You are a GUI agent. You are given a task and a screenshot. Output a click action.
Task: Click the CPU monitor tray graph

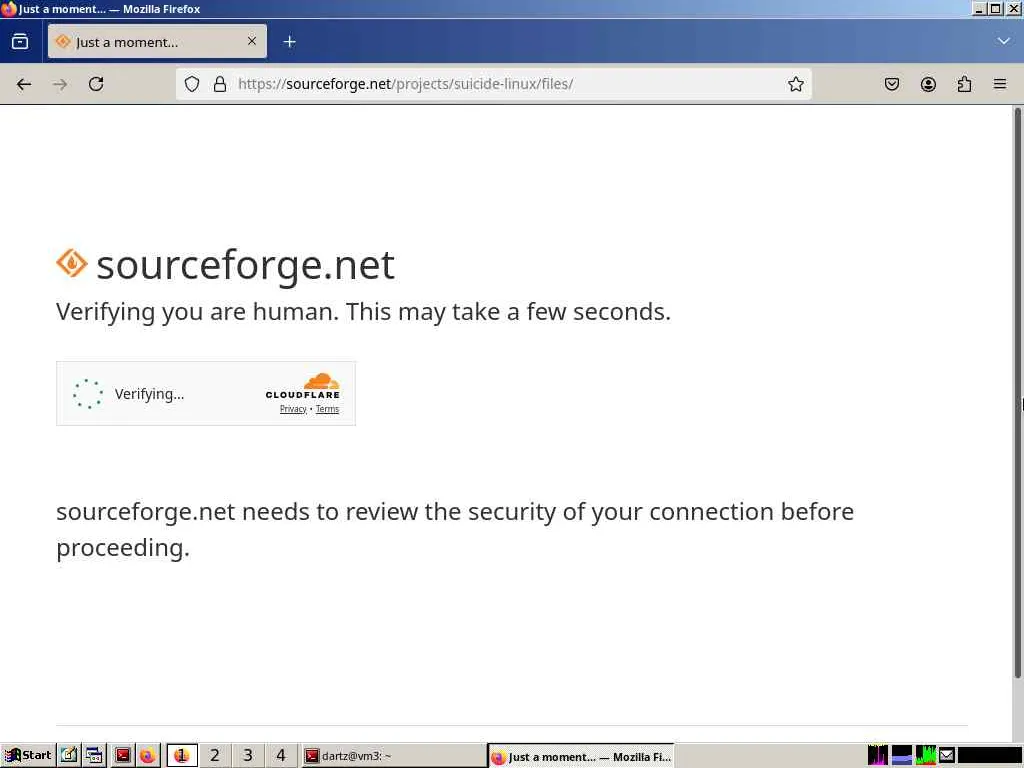click(877, 755)
